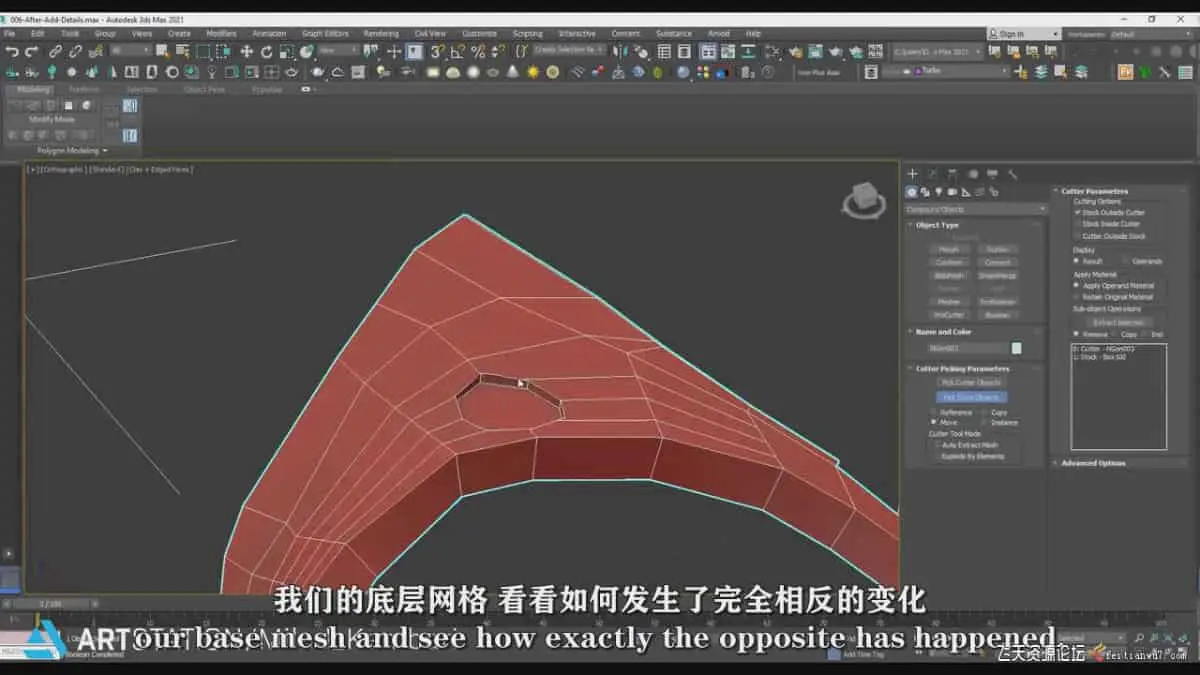Open the Utilities wrench panel tab
This screenshot has height=675, width=1200.
[1012, 174]
